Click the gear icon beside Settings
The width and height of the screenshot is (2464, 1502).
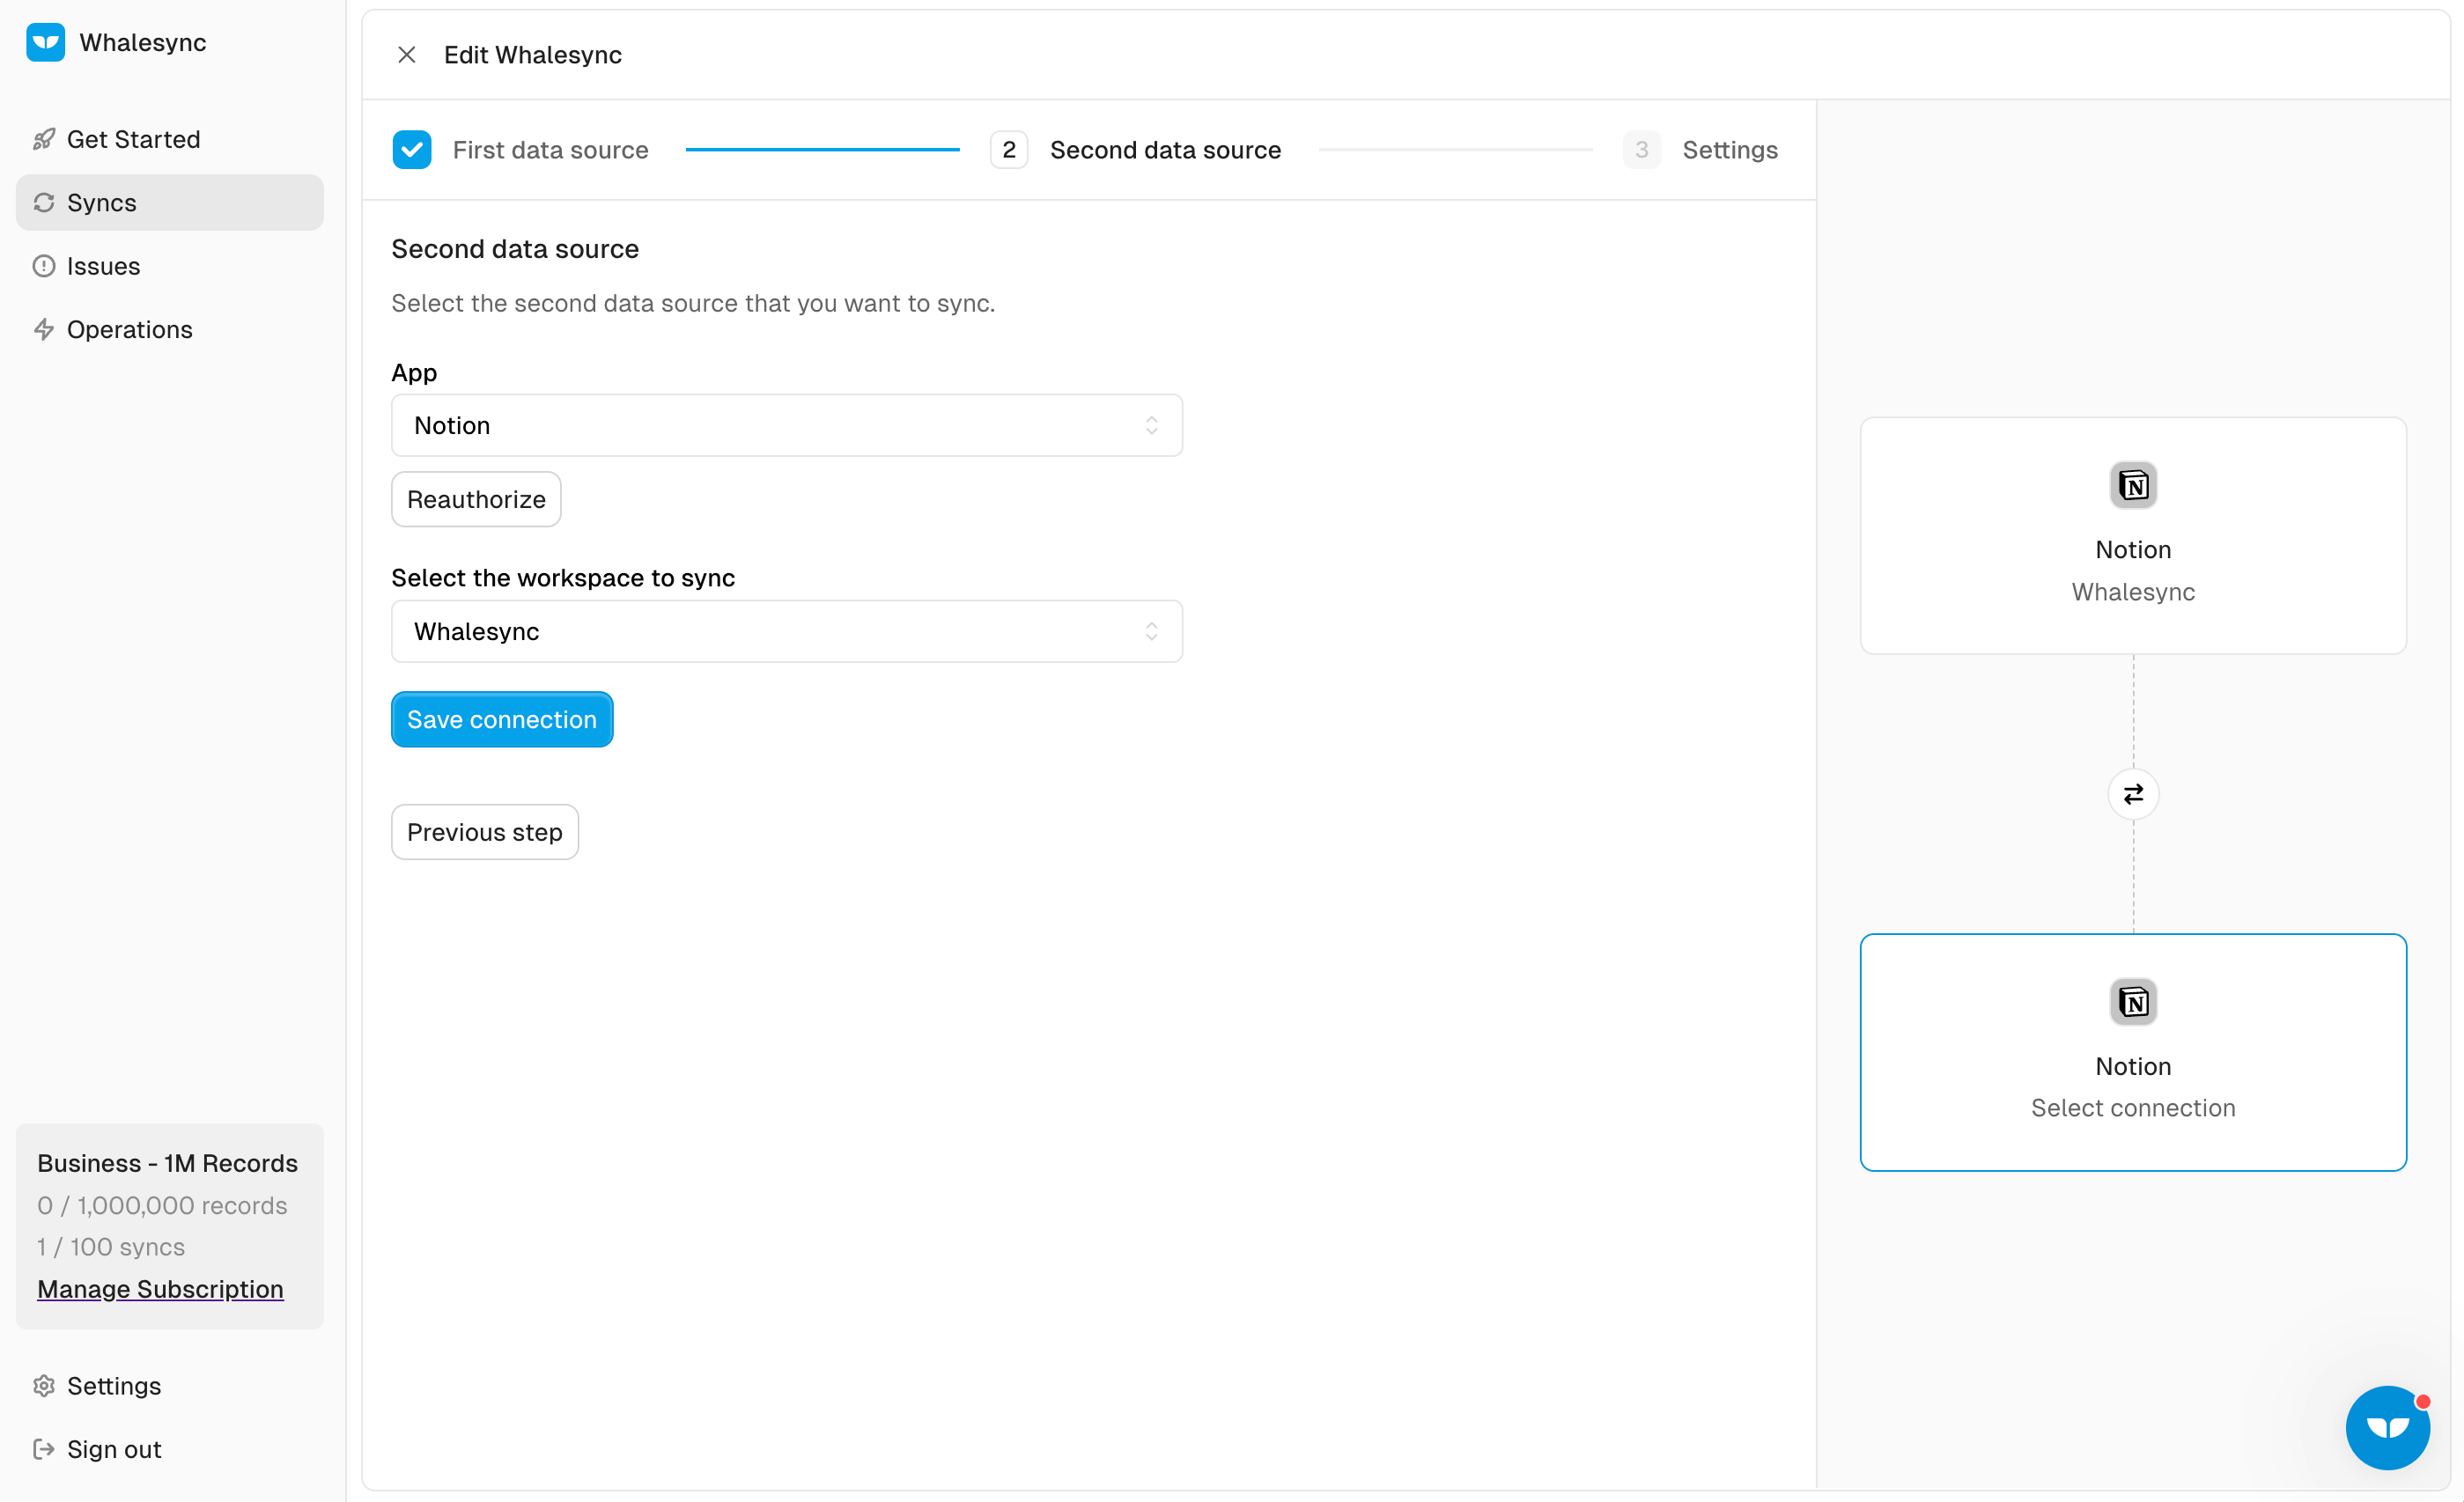pyautogui.click(x=44, y=1385)
